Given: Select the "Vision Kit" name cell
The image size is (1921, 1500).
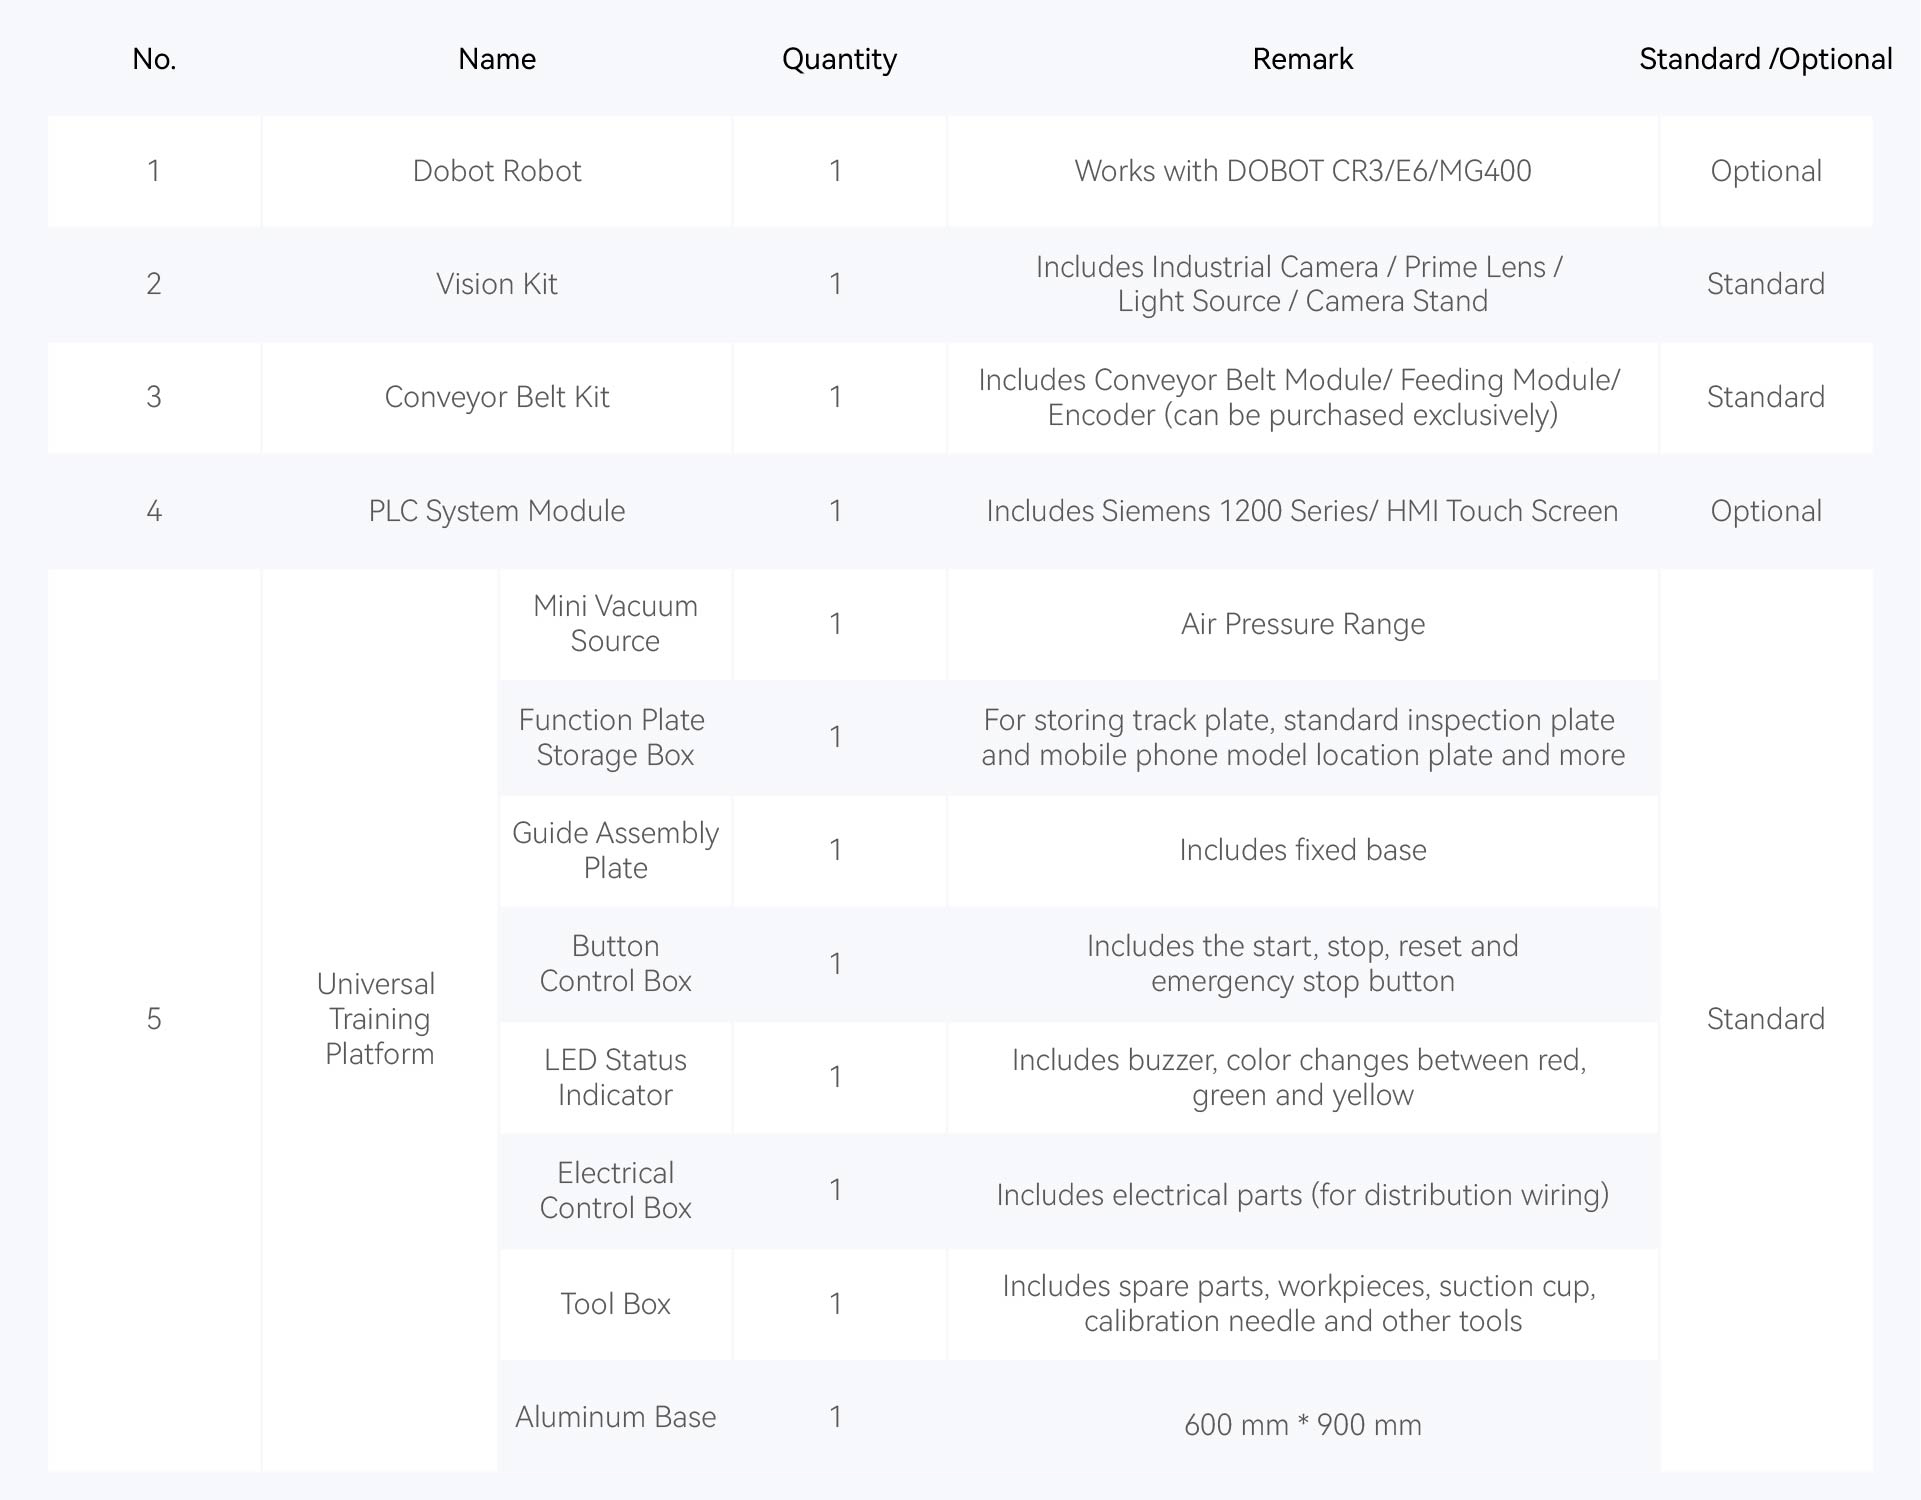Looking at the screenshot, I should coord(497,284).
